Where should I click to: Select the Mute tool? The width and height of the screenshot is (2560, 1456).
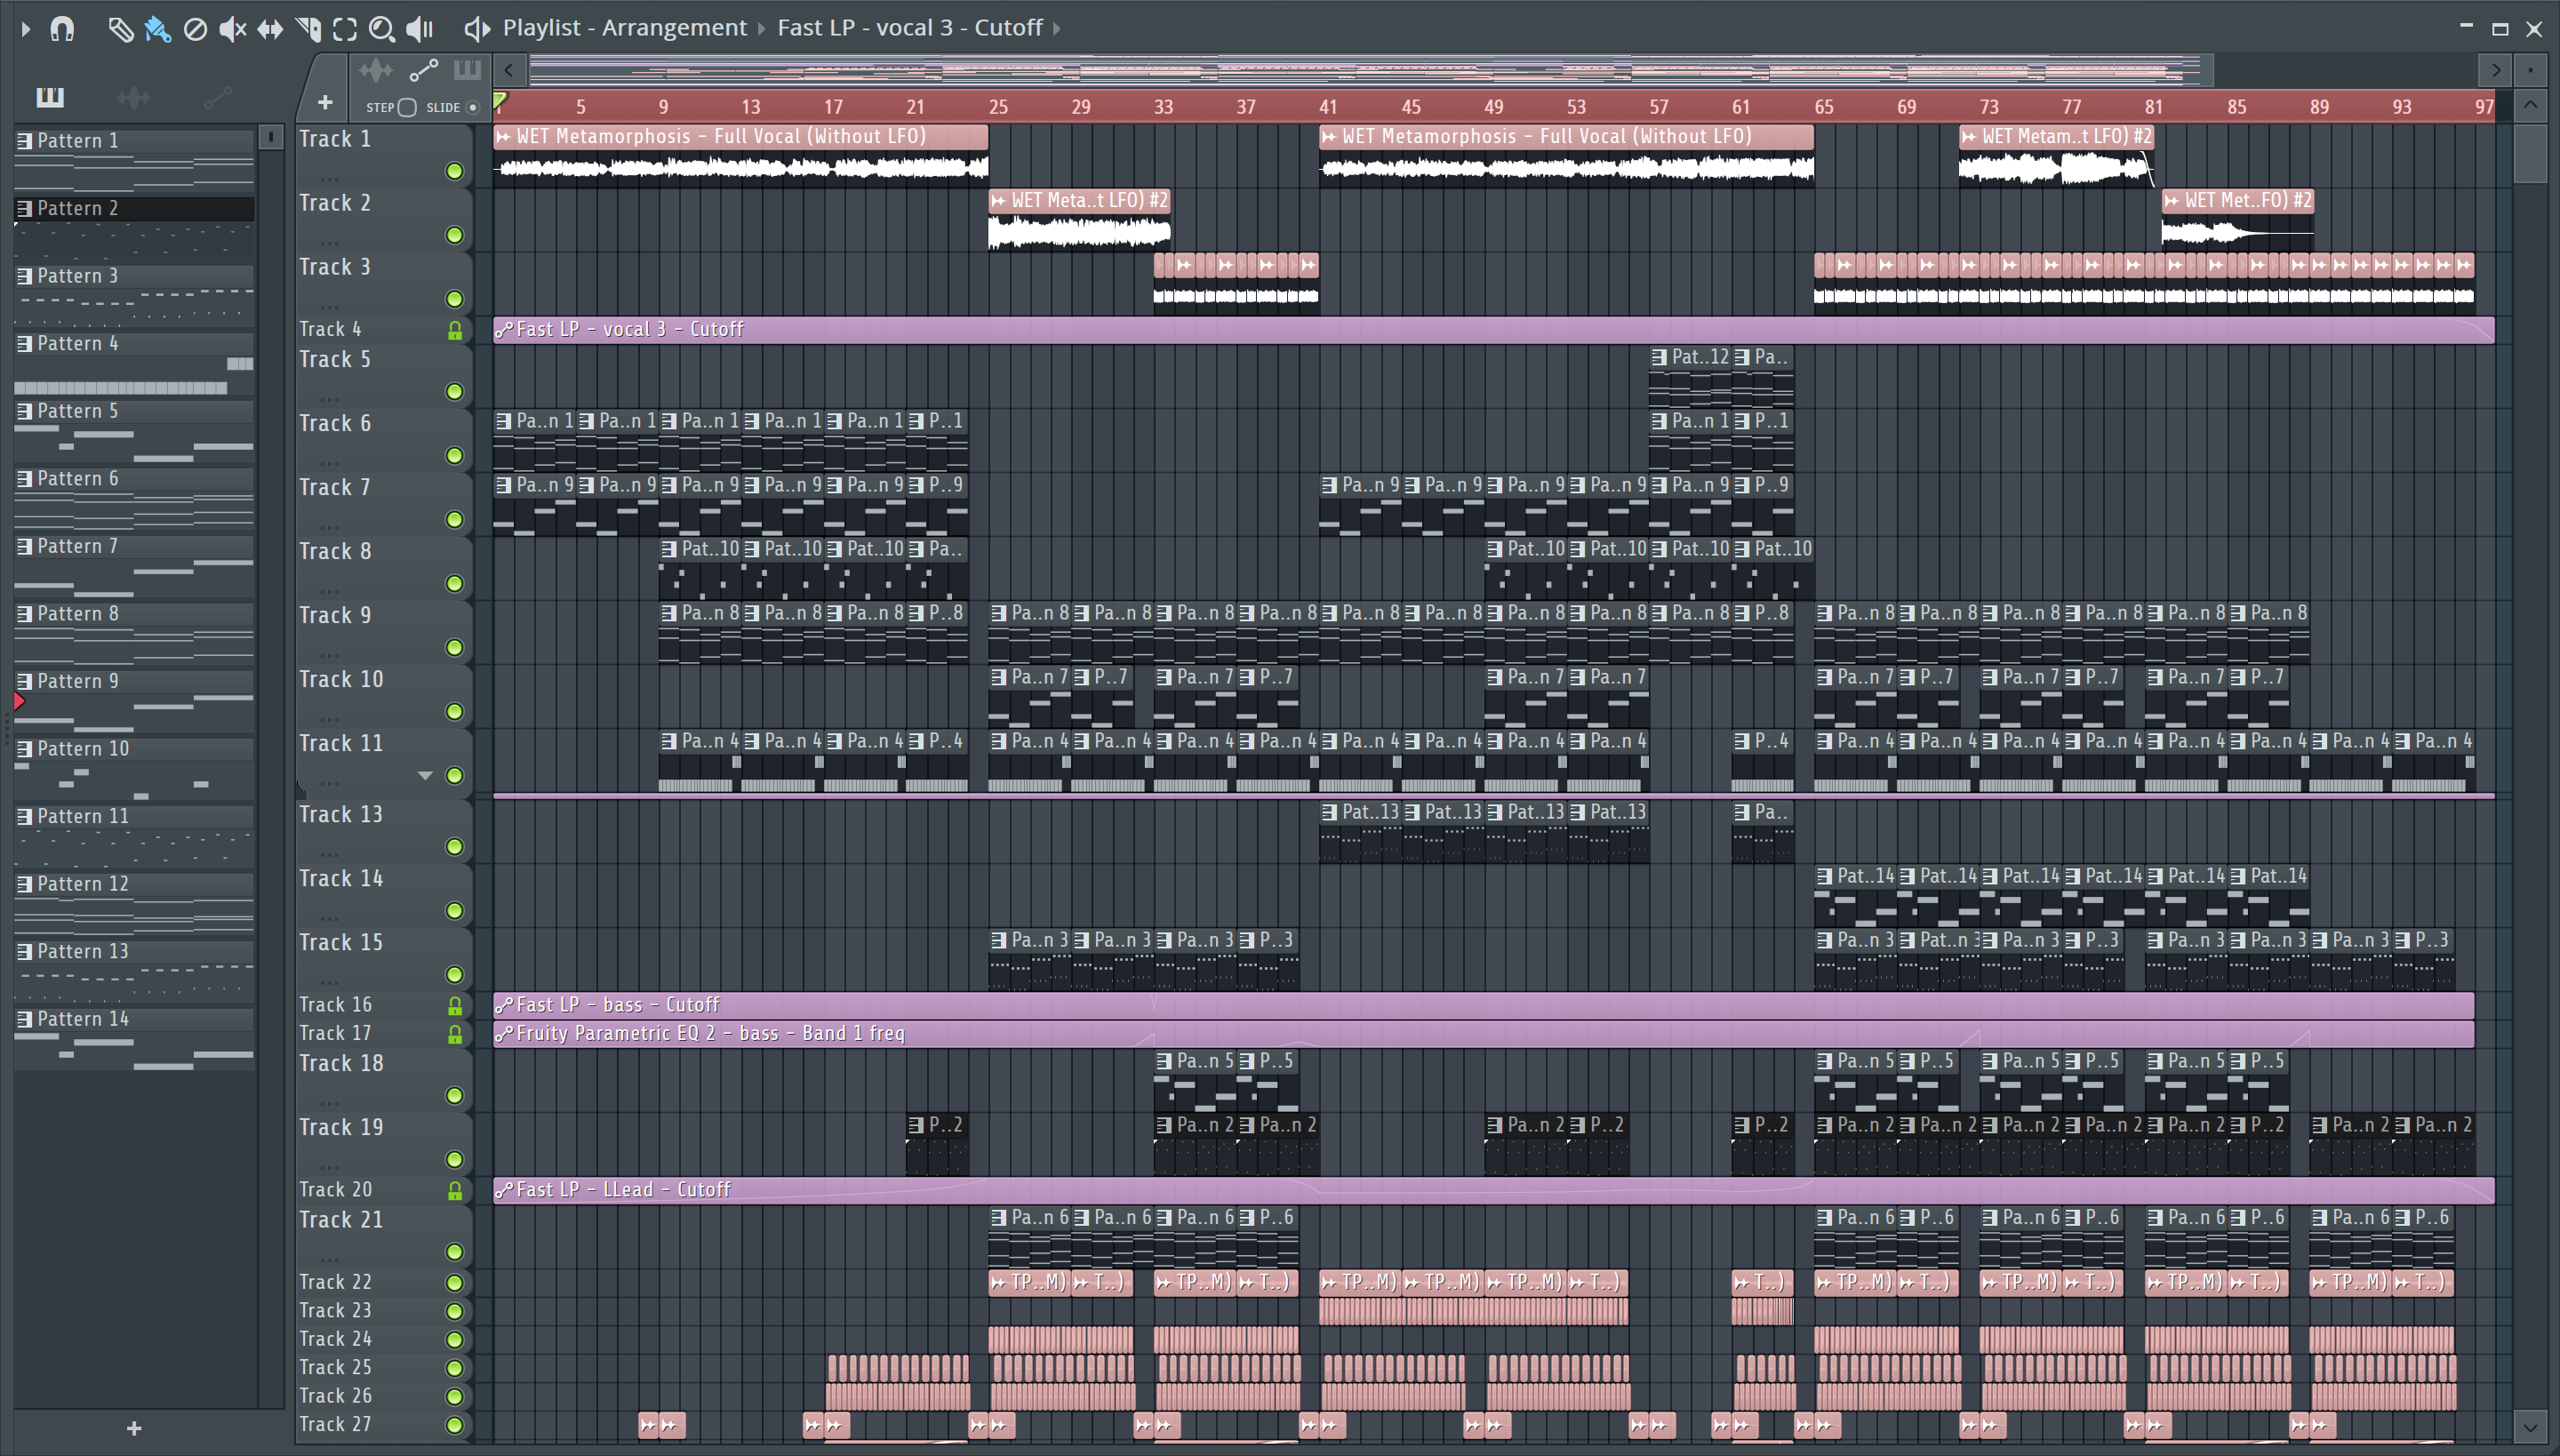tap(232, 29)
